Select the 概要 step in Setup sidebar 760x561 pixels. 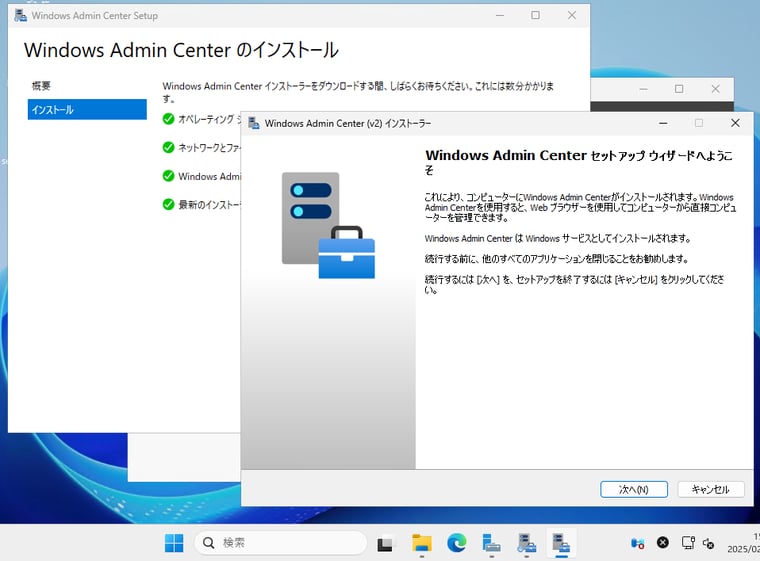pos(41,86)
